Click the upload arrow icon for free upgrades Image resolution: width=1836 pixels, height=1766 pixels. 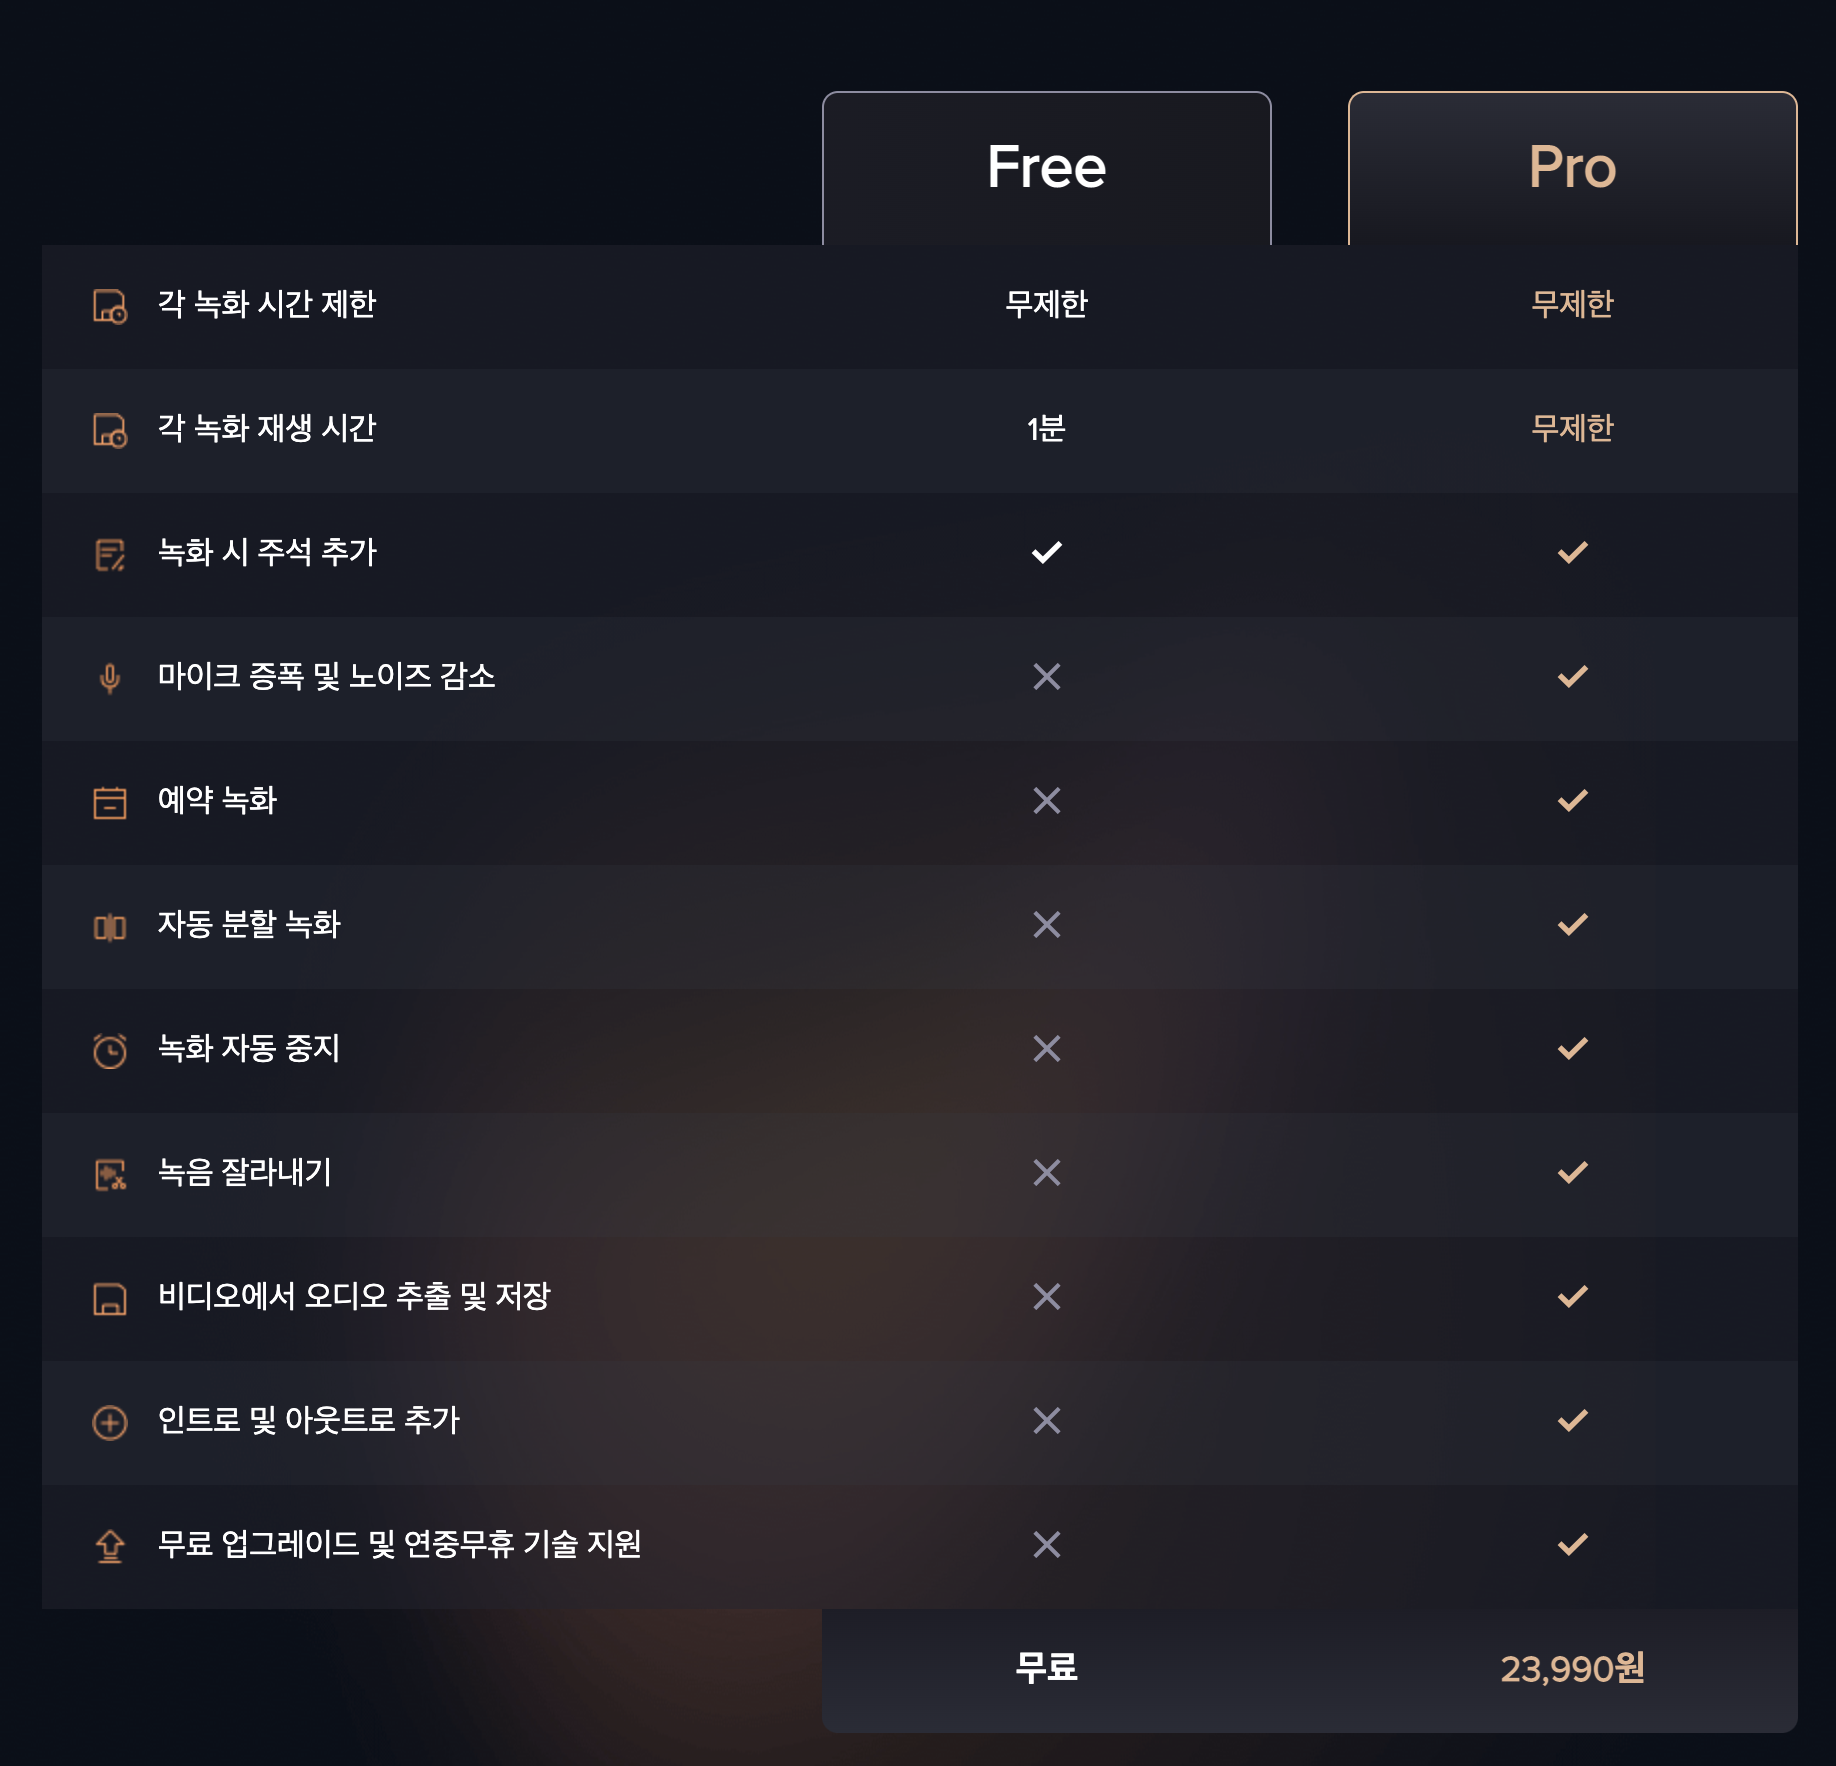(110, 1546)
